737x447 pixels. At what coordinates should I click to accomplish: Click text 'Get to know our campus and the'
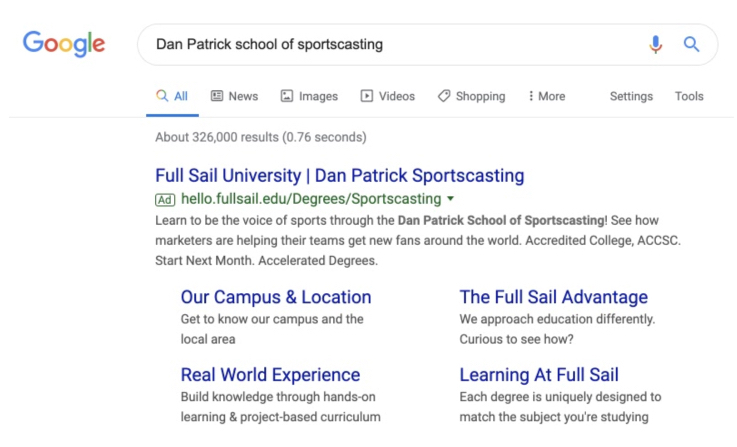[x=272, y=319]
